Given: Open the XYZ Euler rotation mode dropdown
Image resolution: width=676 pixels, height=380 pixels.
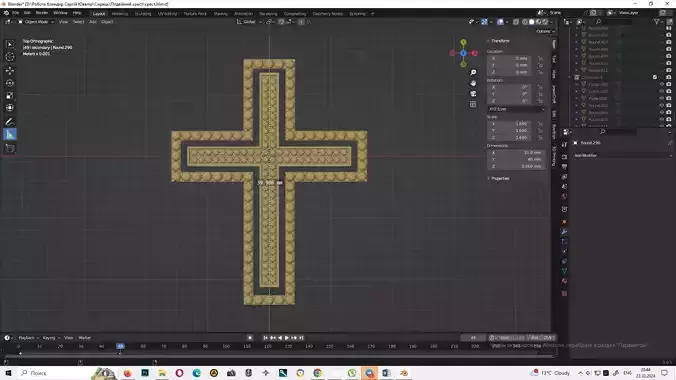Looking at the screenshot, I should click(516, 109).
